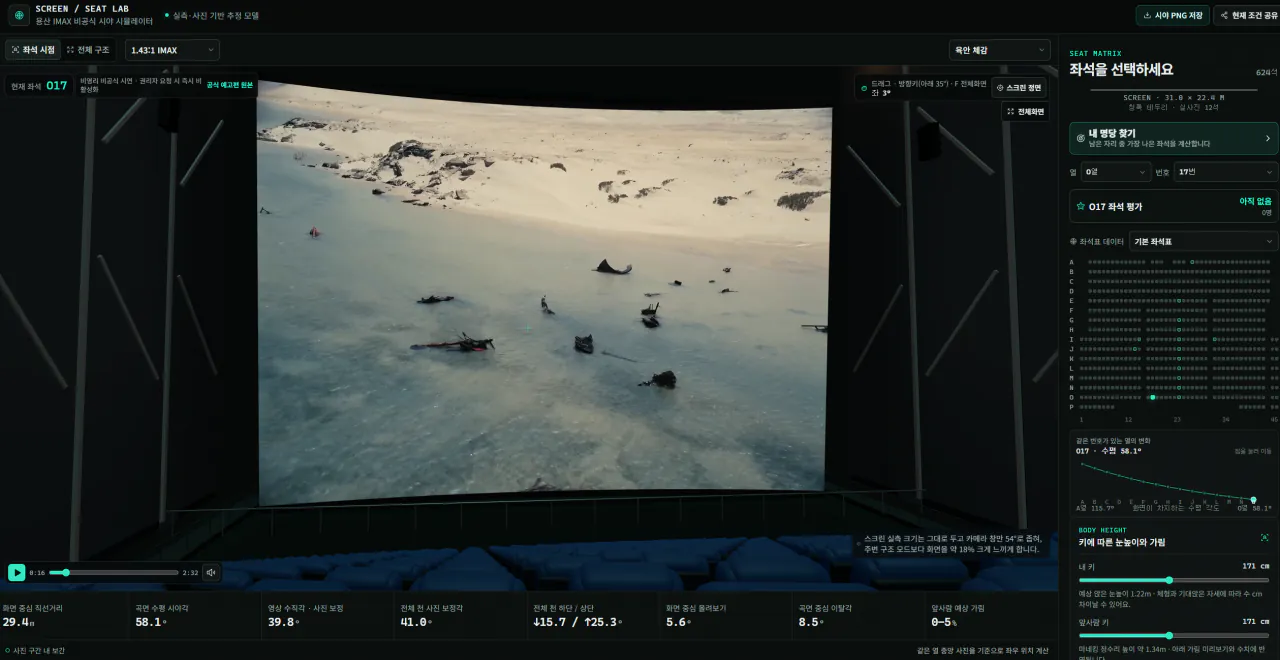Click the Screen / Seat Lab logo icon
The image size is (1280, 660).
pyautogui.click(x=19, y=15)
